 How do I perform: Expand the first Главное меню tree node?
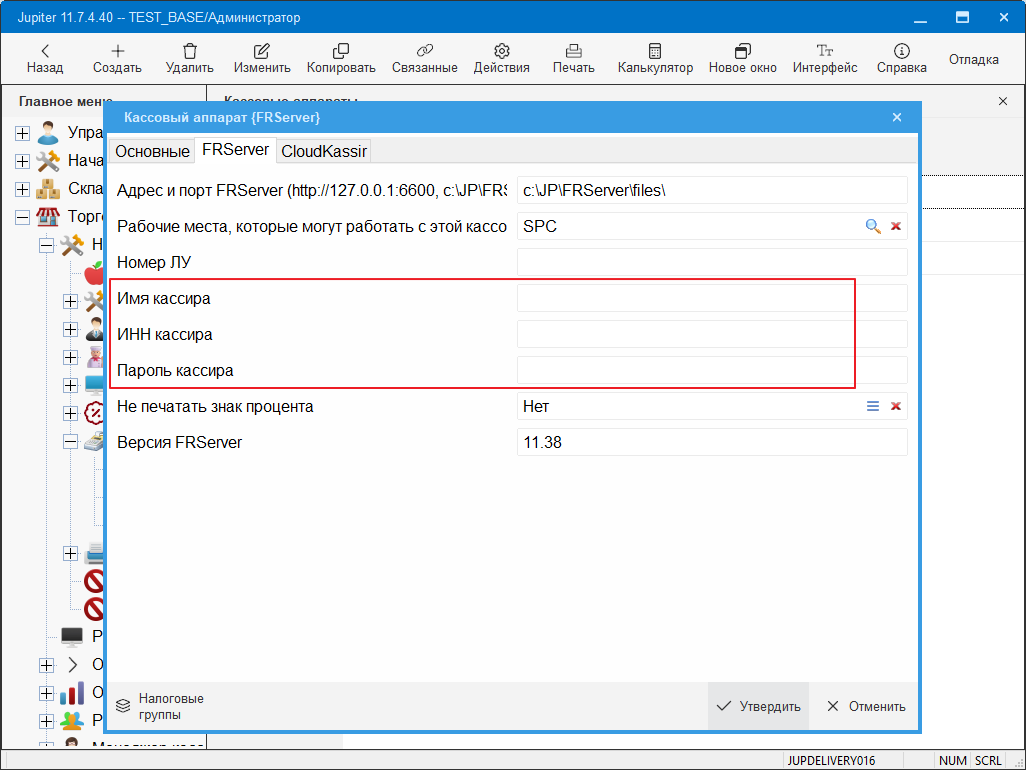click(x=23, y=133)
